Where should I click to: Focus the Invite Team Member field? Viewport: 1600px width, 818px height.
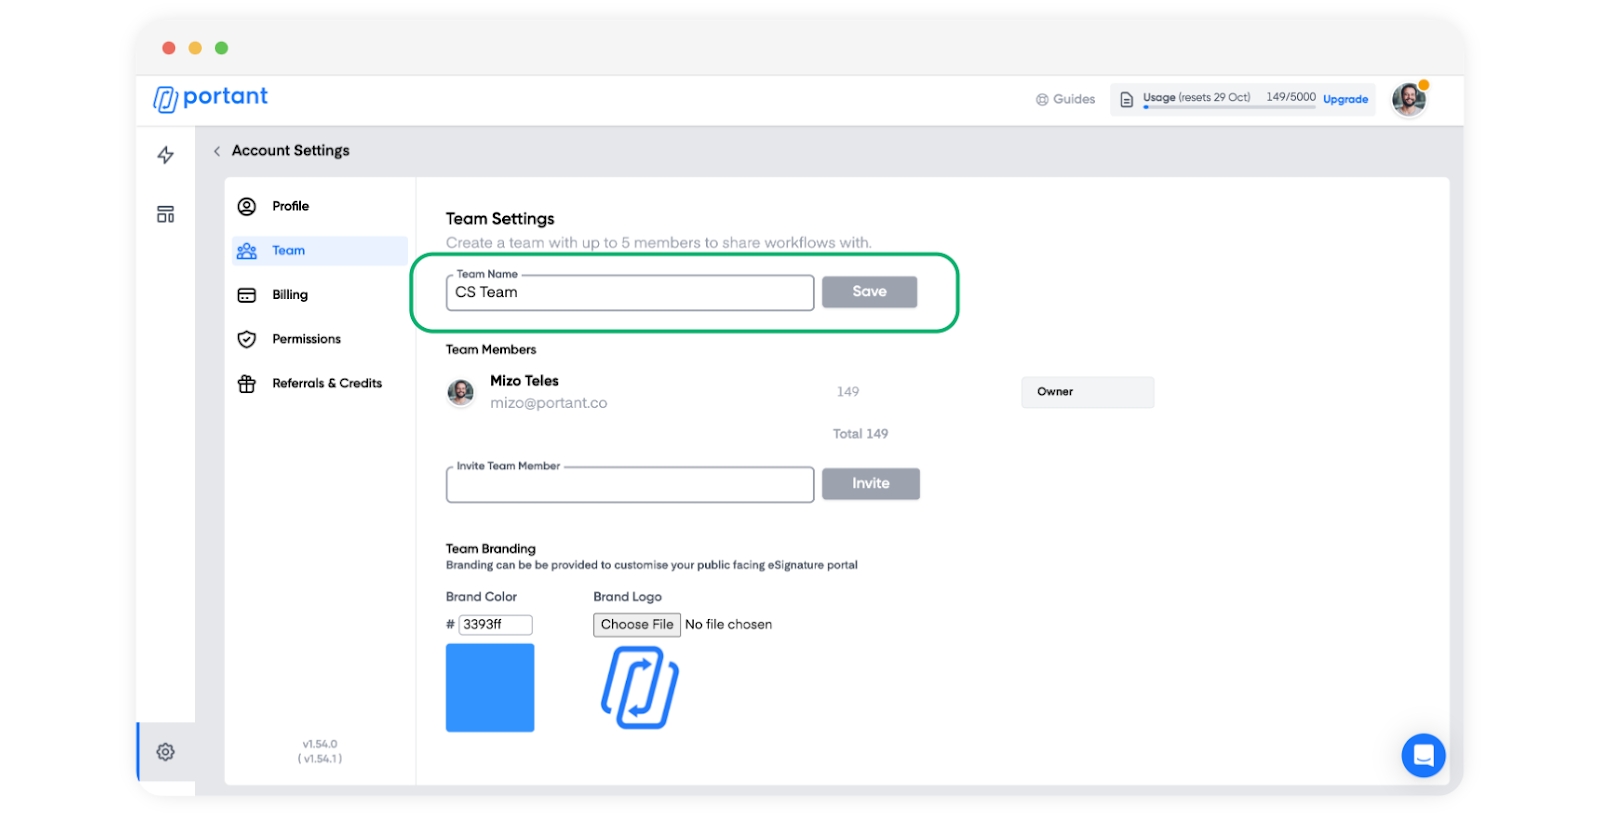(x=630, y=486)
